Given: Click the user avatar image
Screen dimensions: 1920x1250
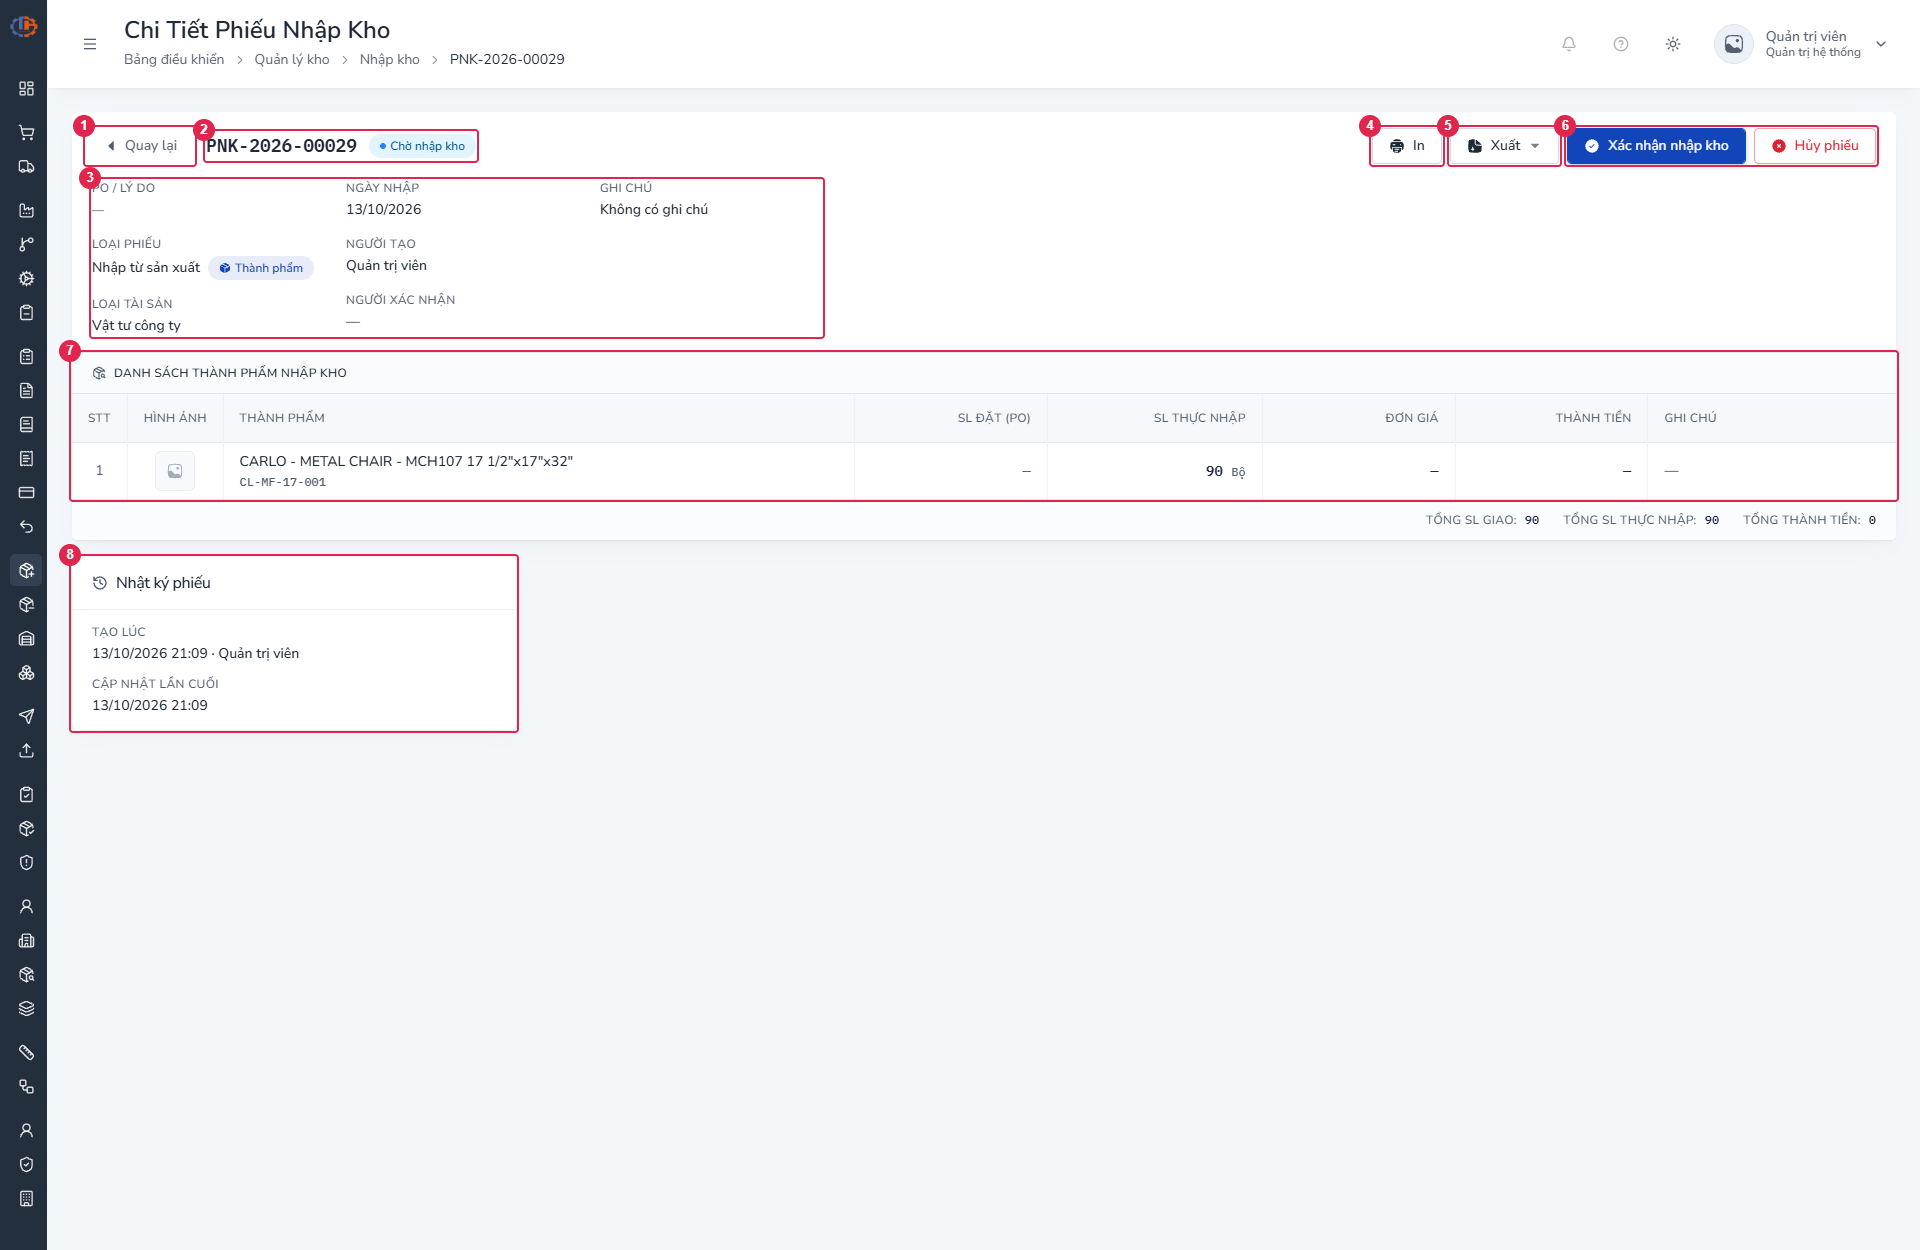Looking at the screenshot, I should [x=1734, y=44].
